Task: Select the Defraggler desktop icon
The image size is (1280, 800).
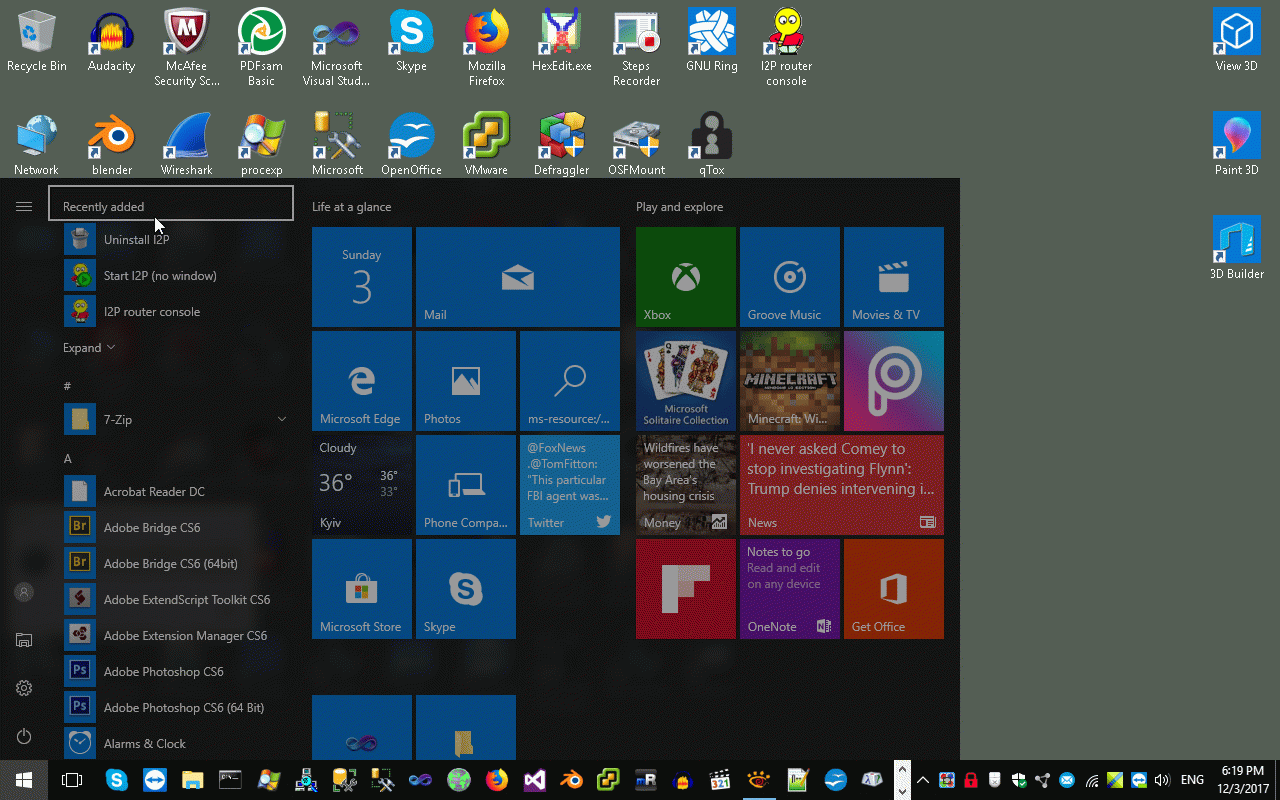Action: tap(561, 144)
